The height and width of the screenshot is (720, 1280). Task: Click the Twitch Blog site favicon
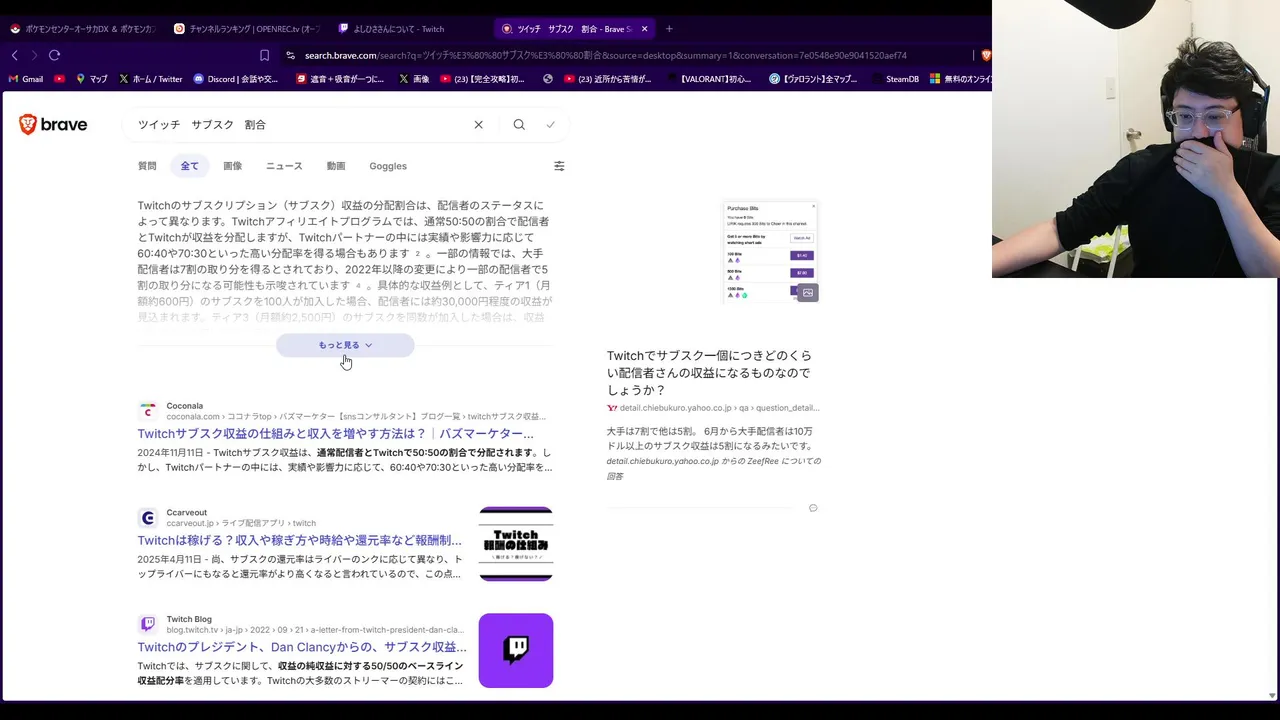click(x=148, y=624)
